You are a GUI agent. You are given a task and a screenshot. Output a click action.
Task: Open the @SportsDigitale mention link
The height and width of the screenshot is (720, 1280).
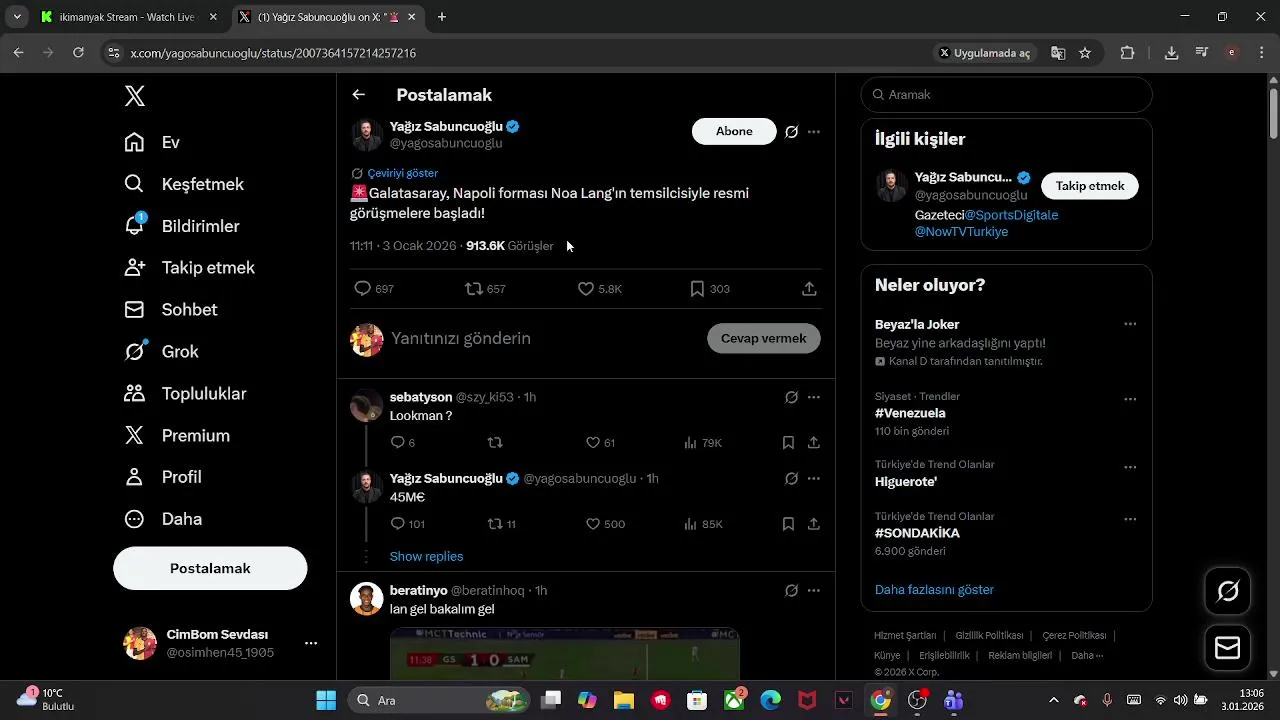(x=1011, y=215)
